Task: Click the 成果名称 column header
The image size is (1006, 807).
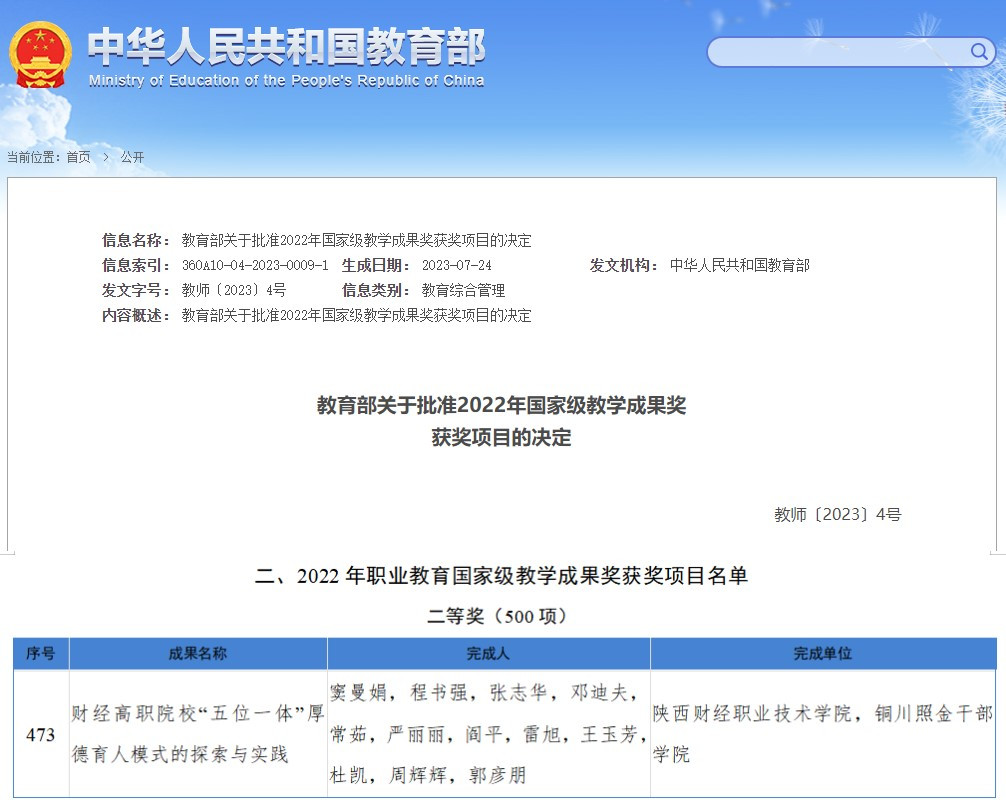Action: pos(198,653)
